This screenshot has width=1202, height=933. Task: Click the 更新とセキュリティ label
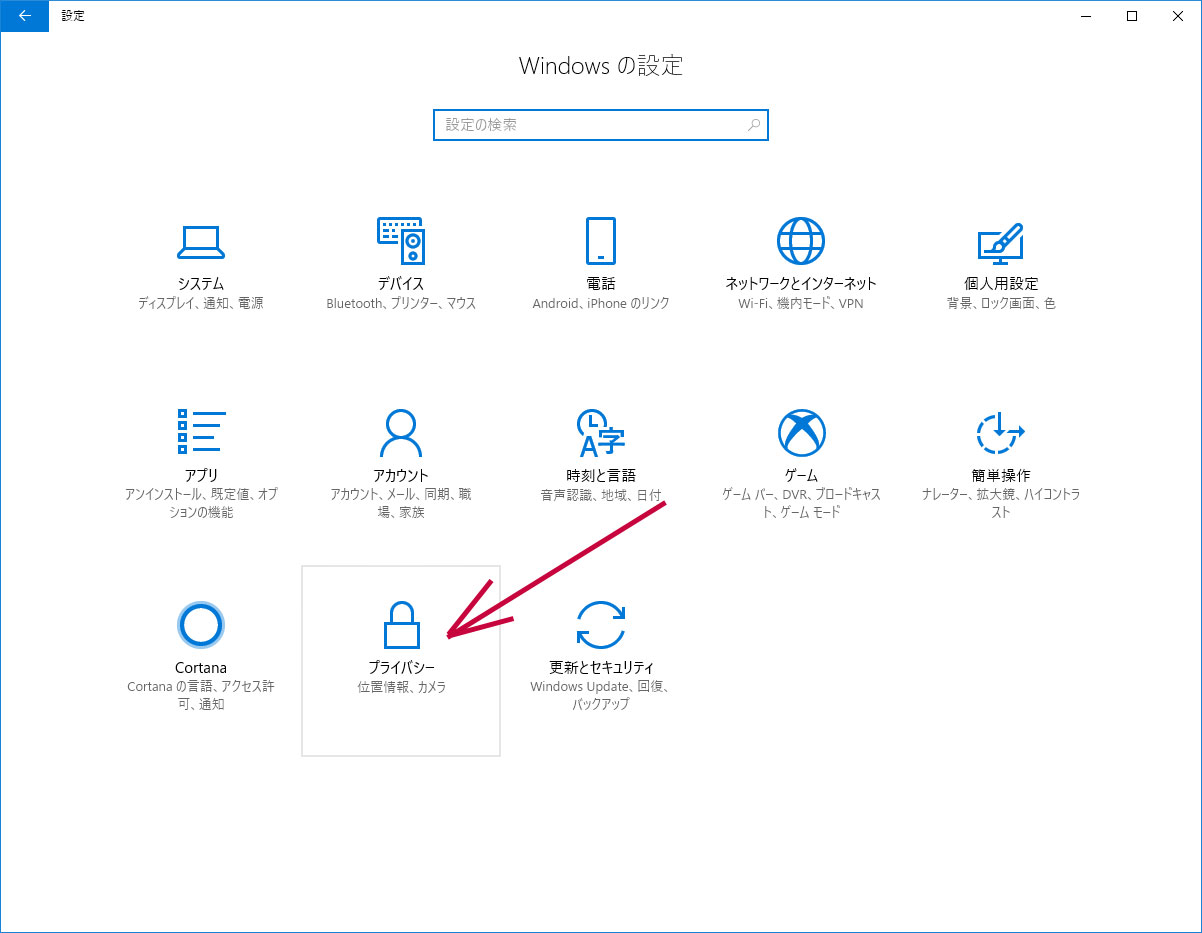[601, 668]
